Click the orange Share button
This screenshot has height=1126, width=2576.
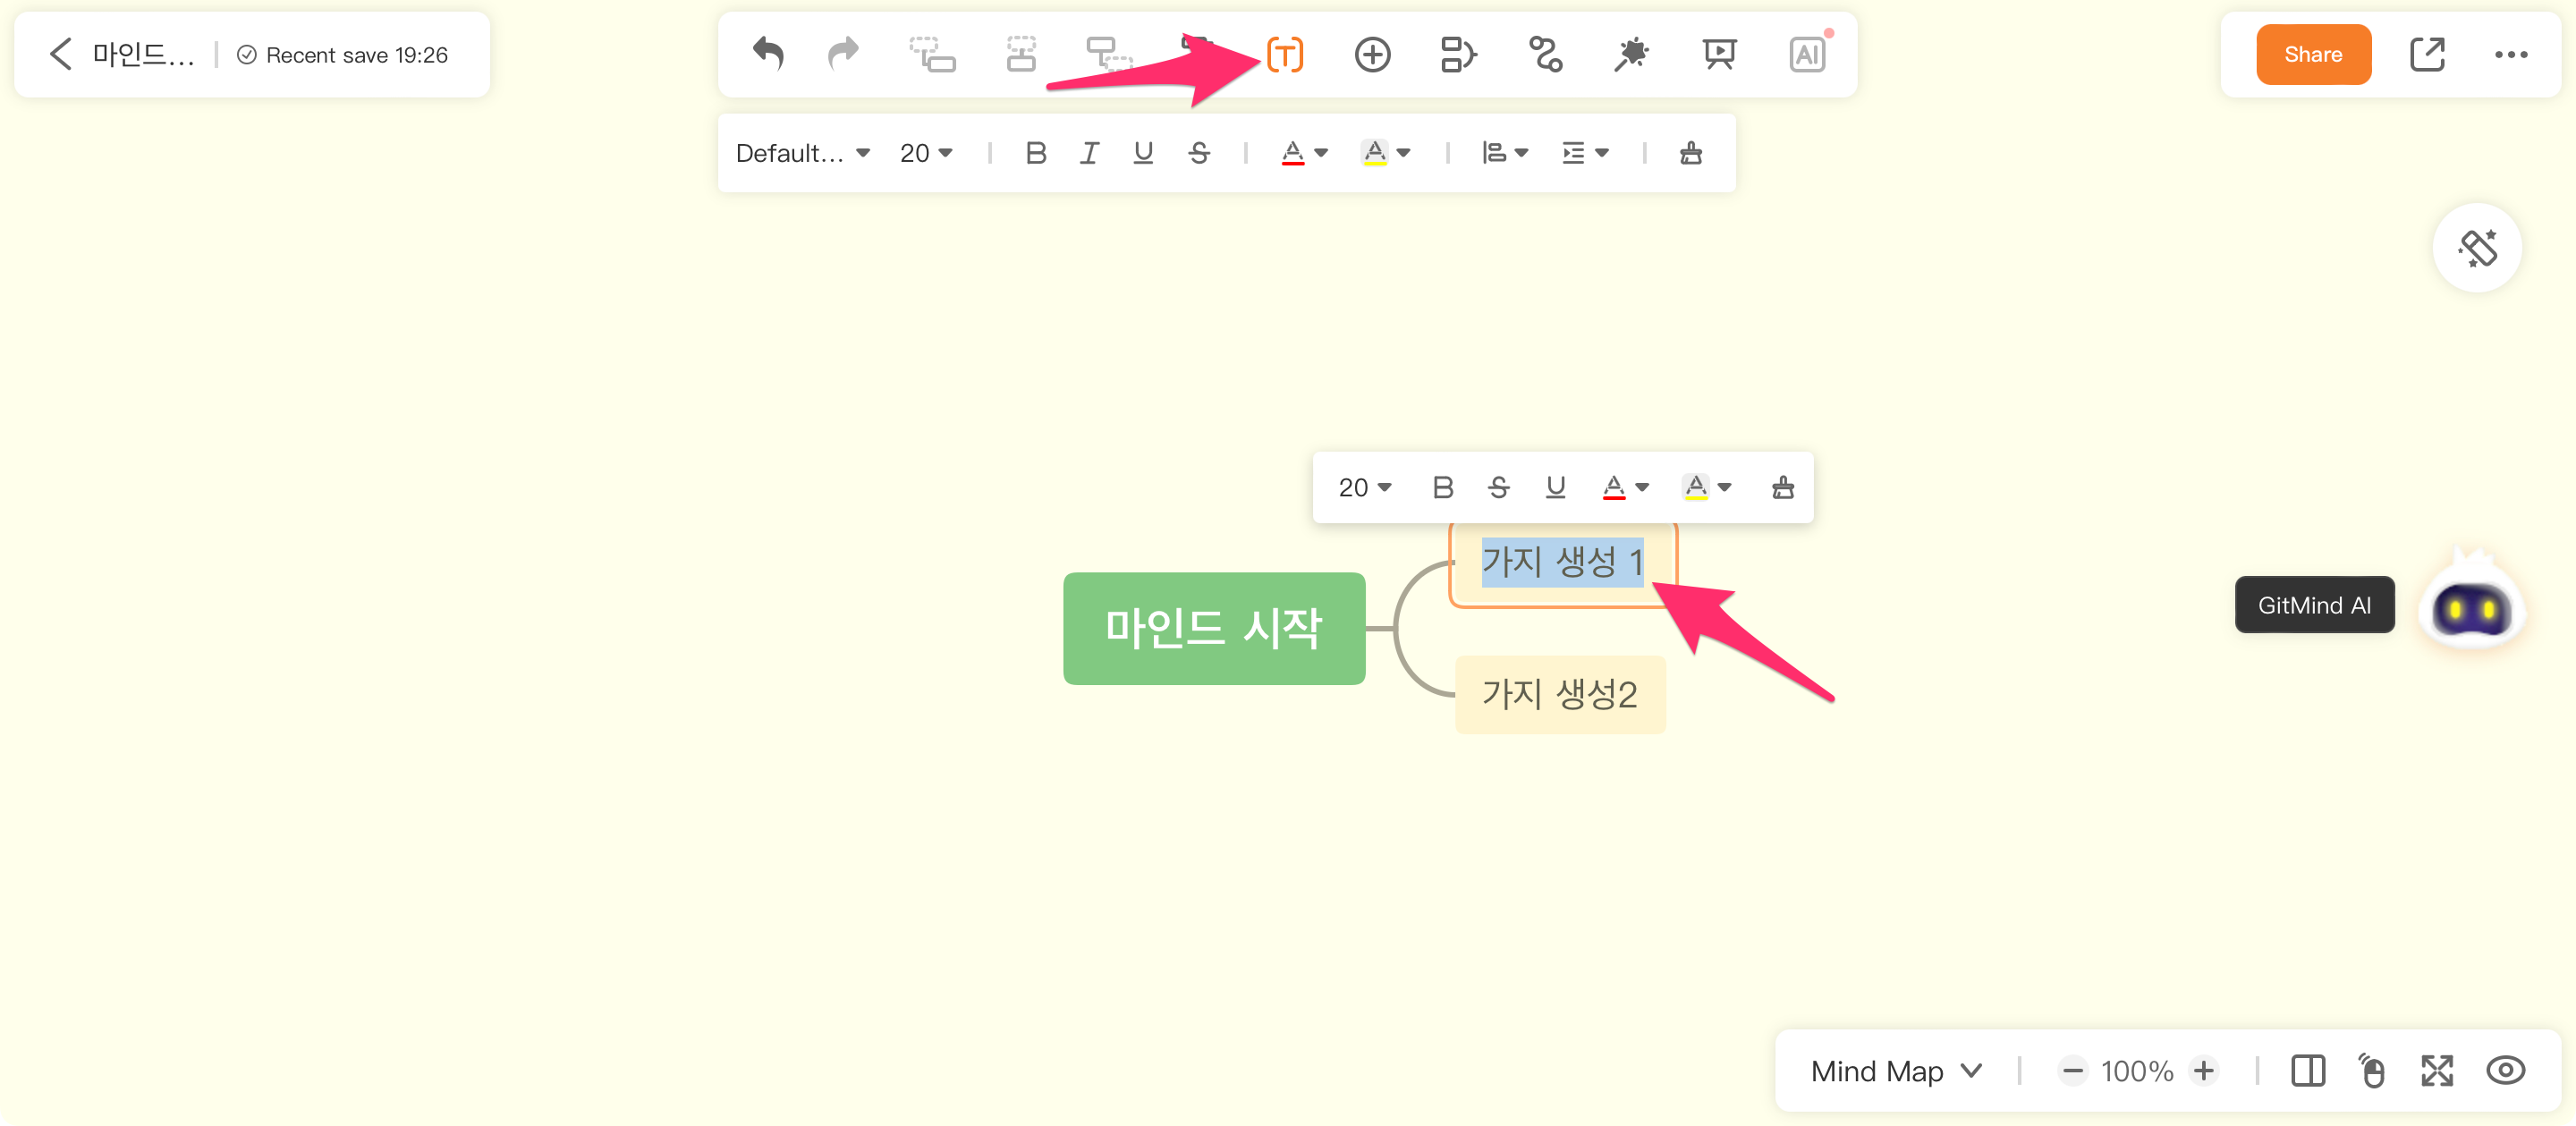(x=2312, y=54)
